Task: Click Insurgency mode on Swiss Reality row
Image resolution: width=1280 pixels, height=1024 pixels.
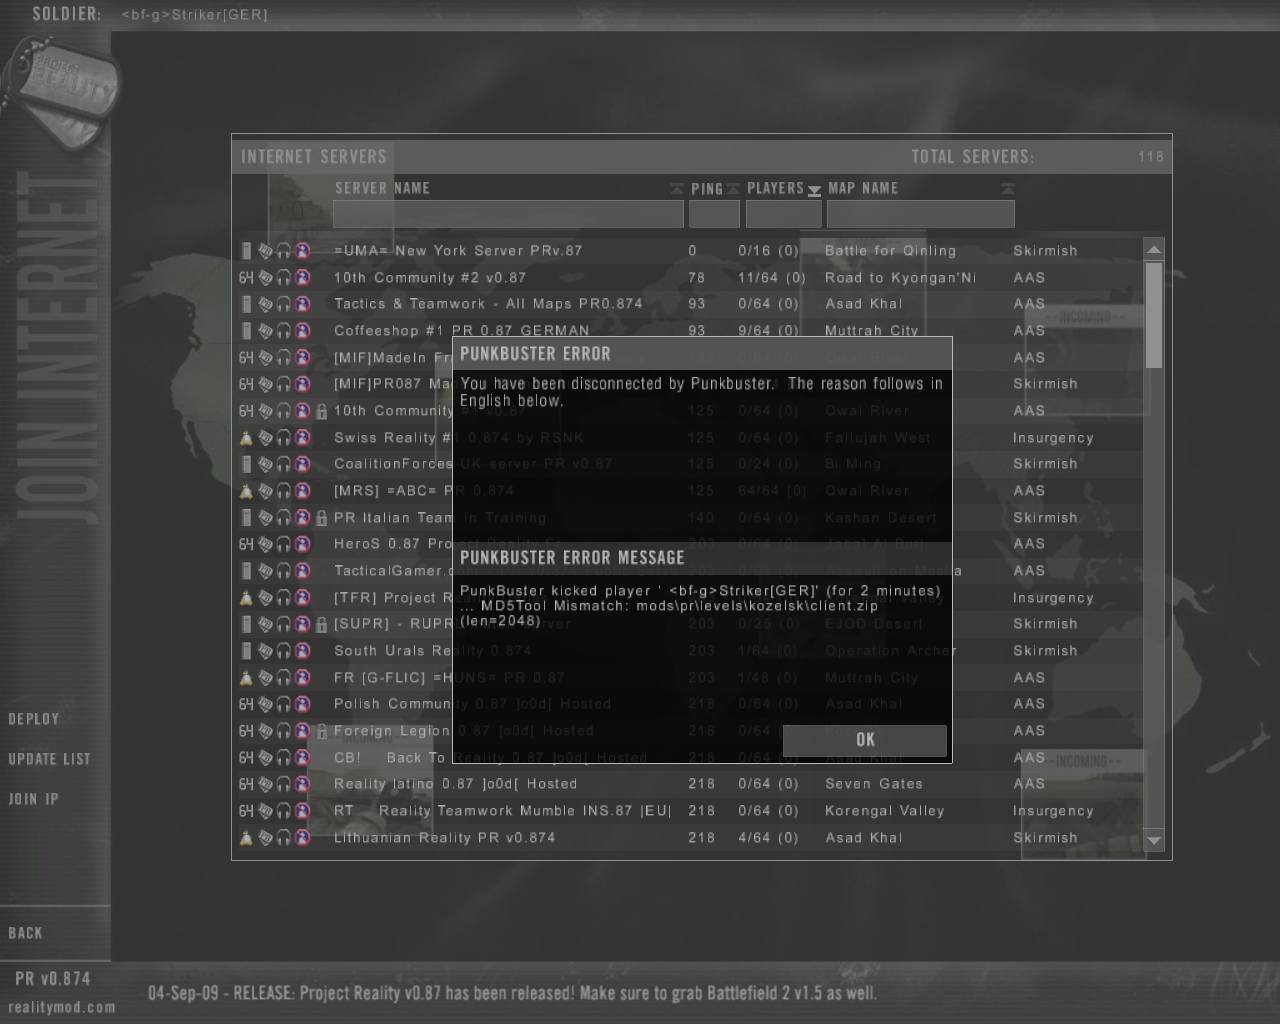Action: click(x=1053, y=438)
